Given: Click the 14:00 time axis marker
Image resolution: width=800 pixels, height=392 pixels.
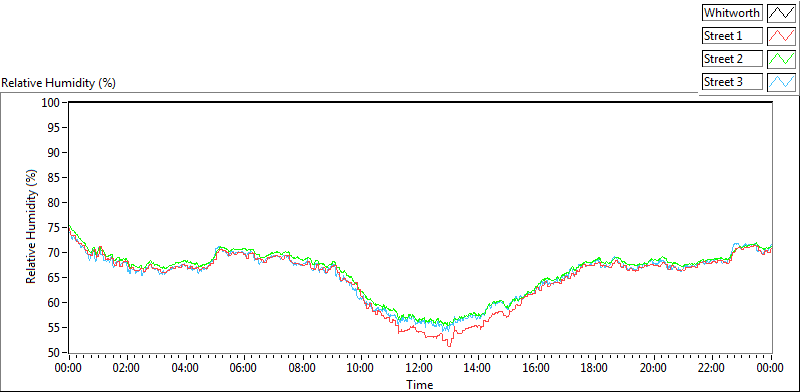Looking at the screenshot, I should coord(479,369).
